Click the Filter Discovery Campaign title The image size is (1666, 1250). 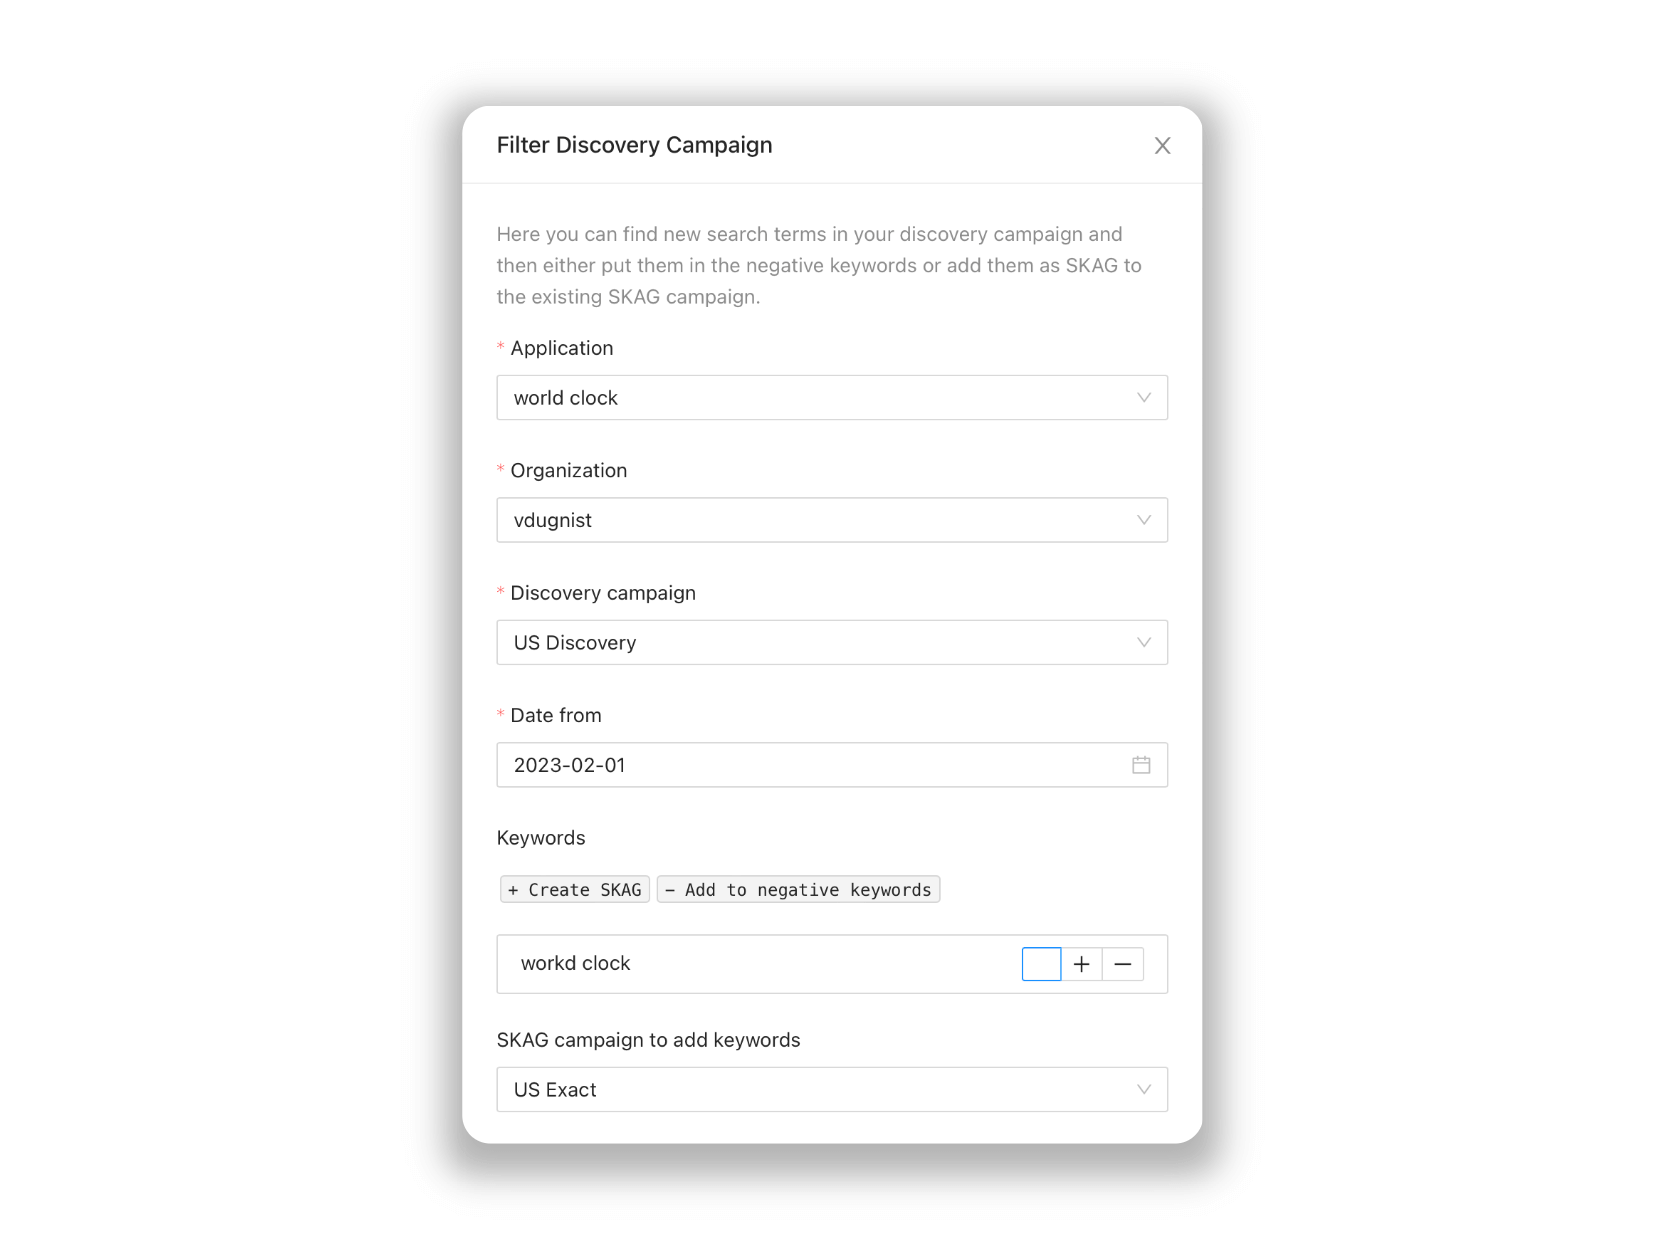coord(634,145)
